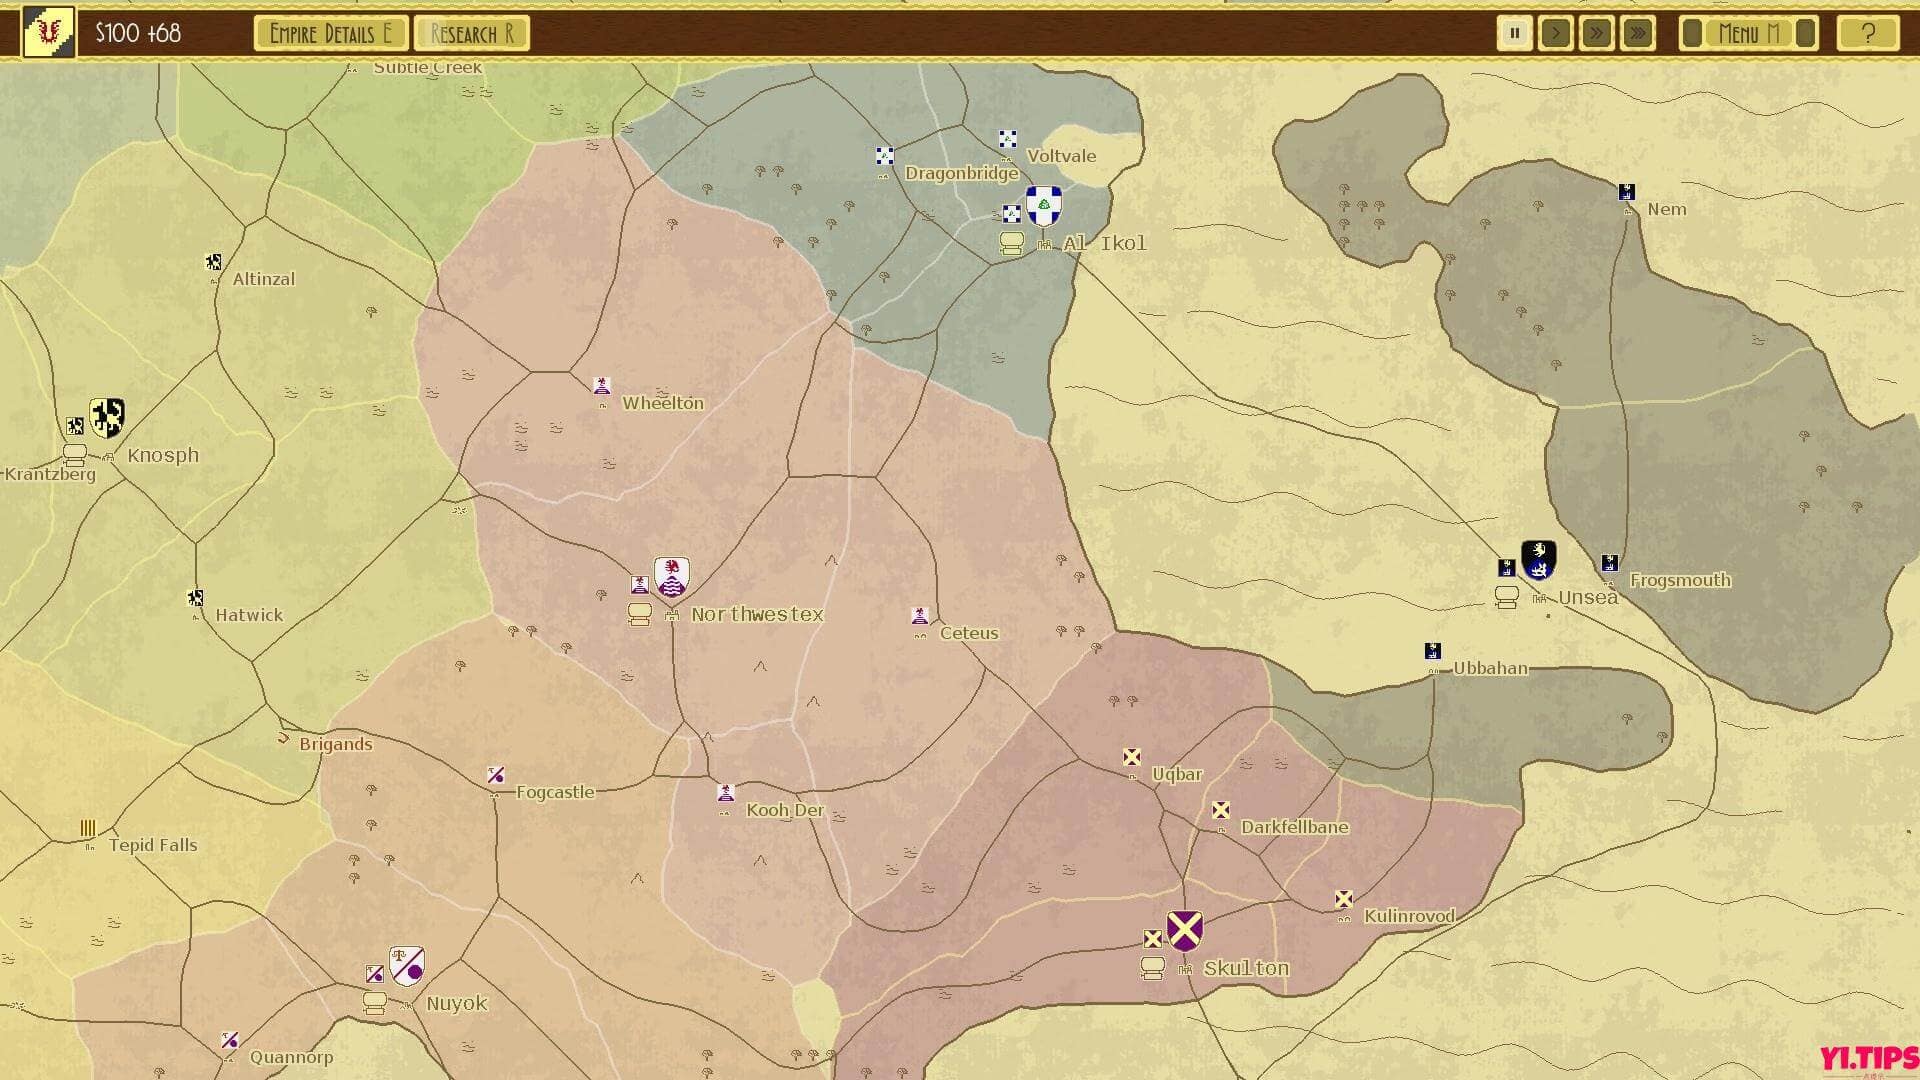Select the Knosph black-and-white shield
The image size is (1920, 1080).
107,418
